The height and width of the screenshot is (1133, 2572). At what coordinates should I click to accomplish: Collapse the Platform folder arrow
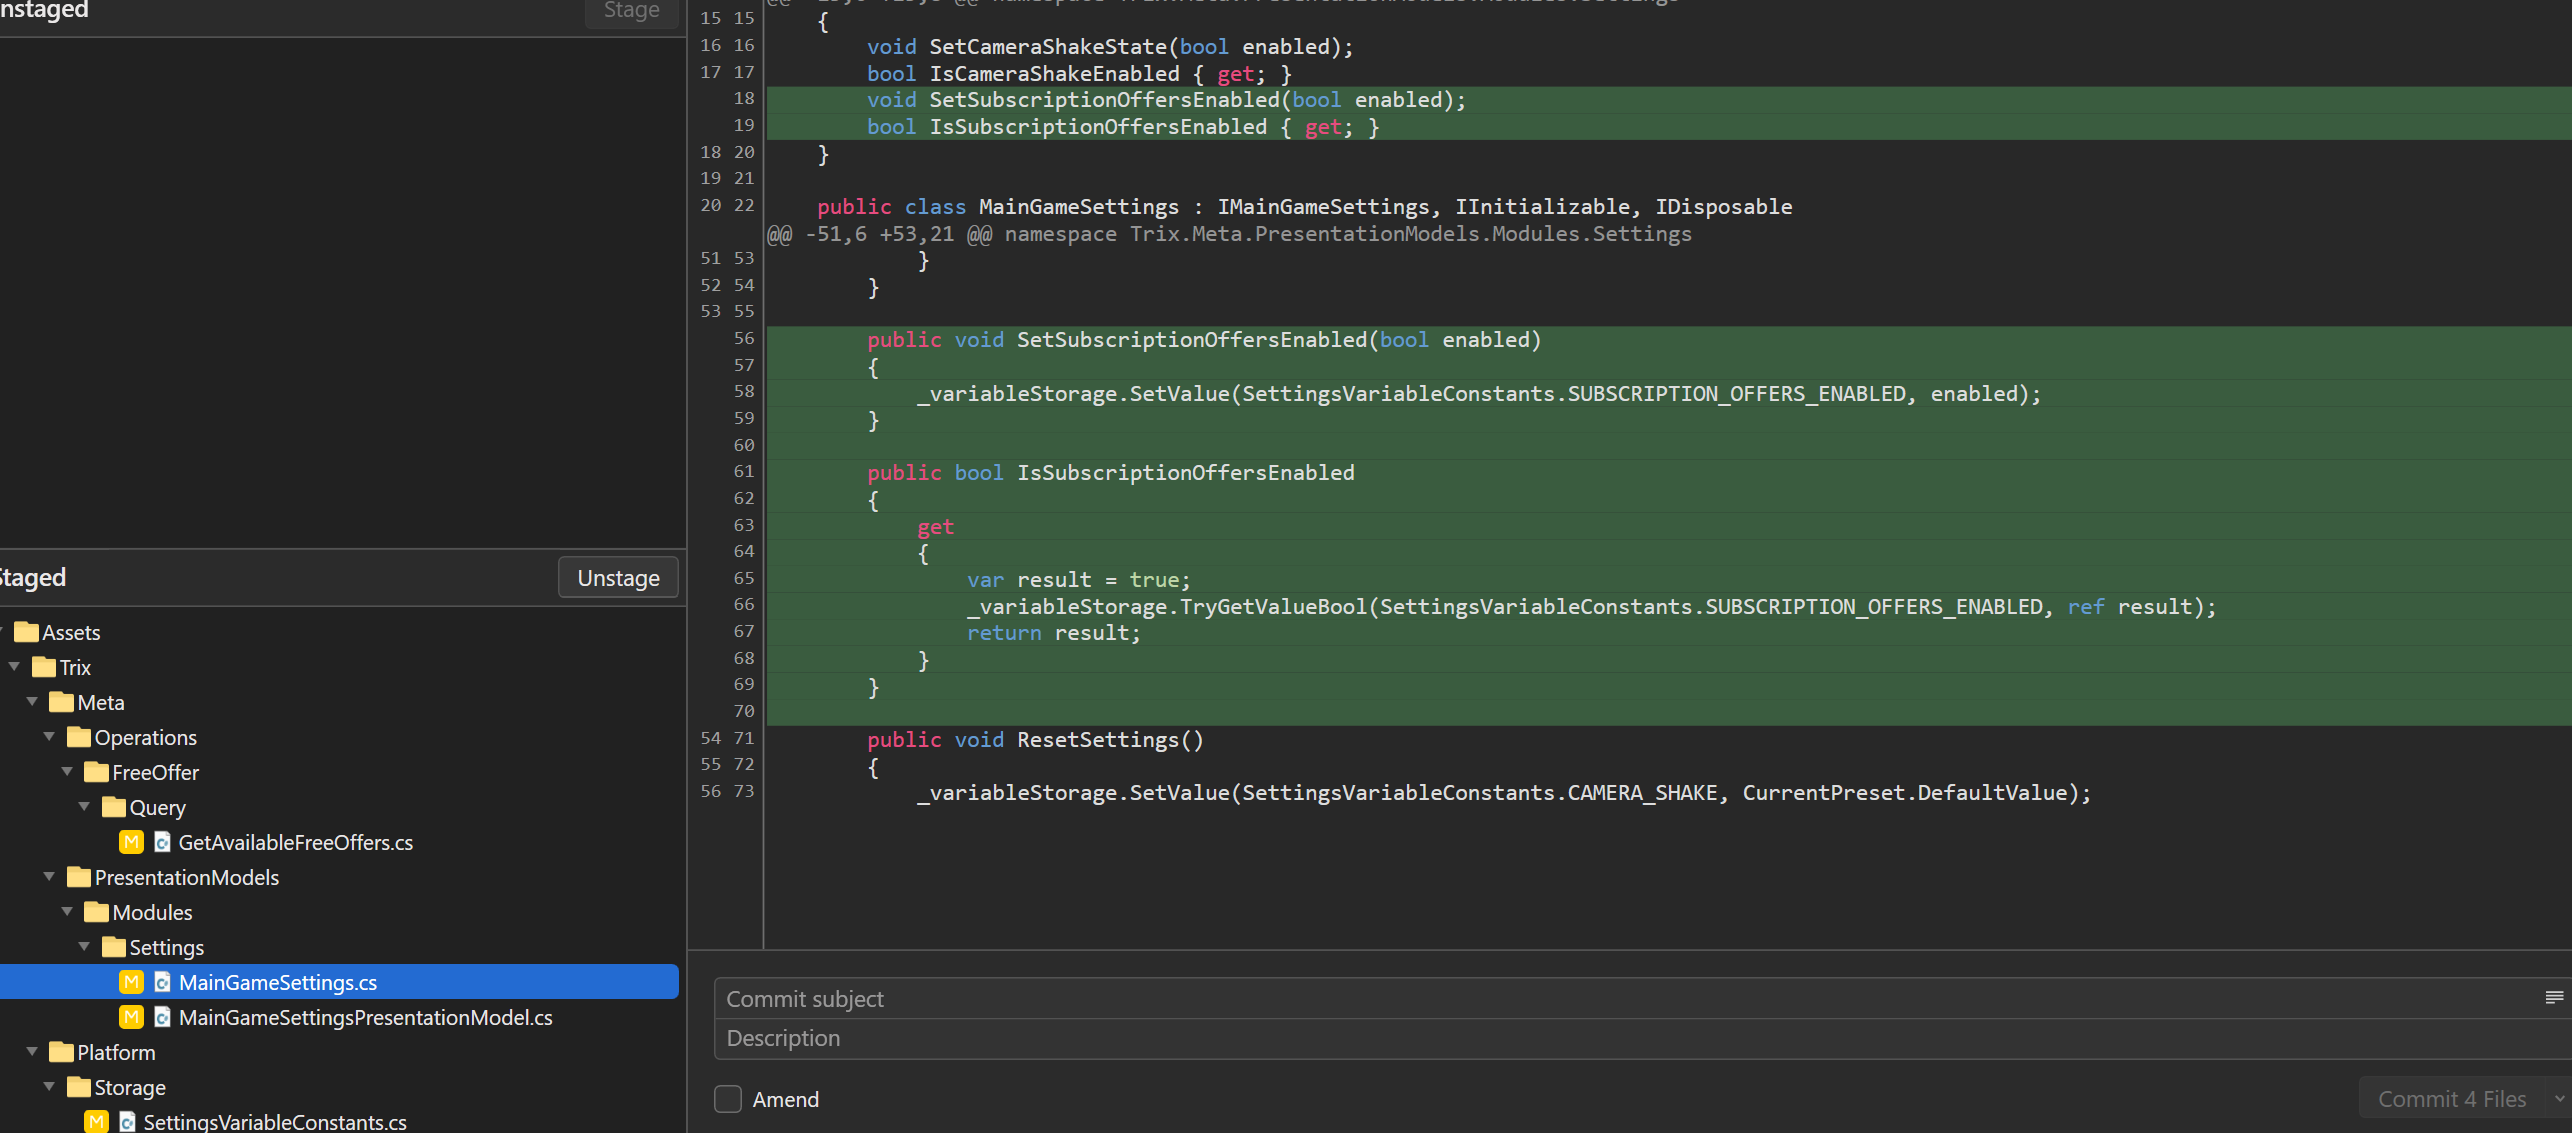(32, 1052)
